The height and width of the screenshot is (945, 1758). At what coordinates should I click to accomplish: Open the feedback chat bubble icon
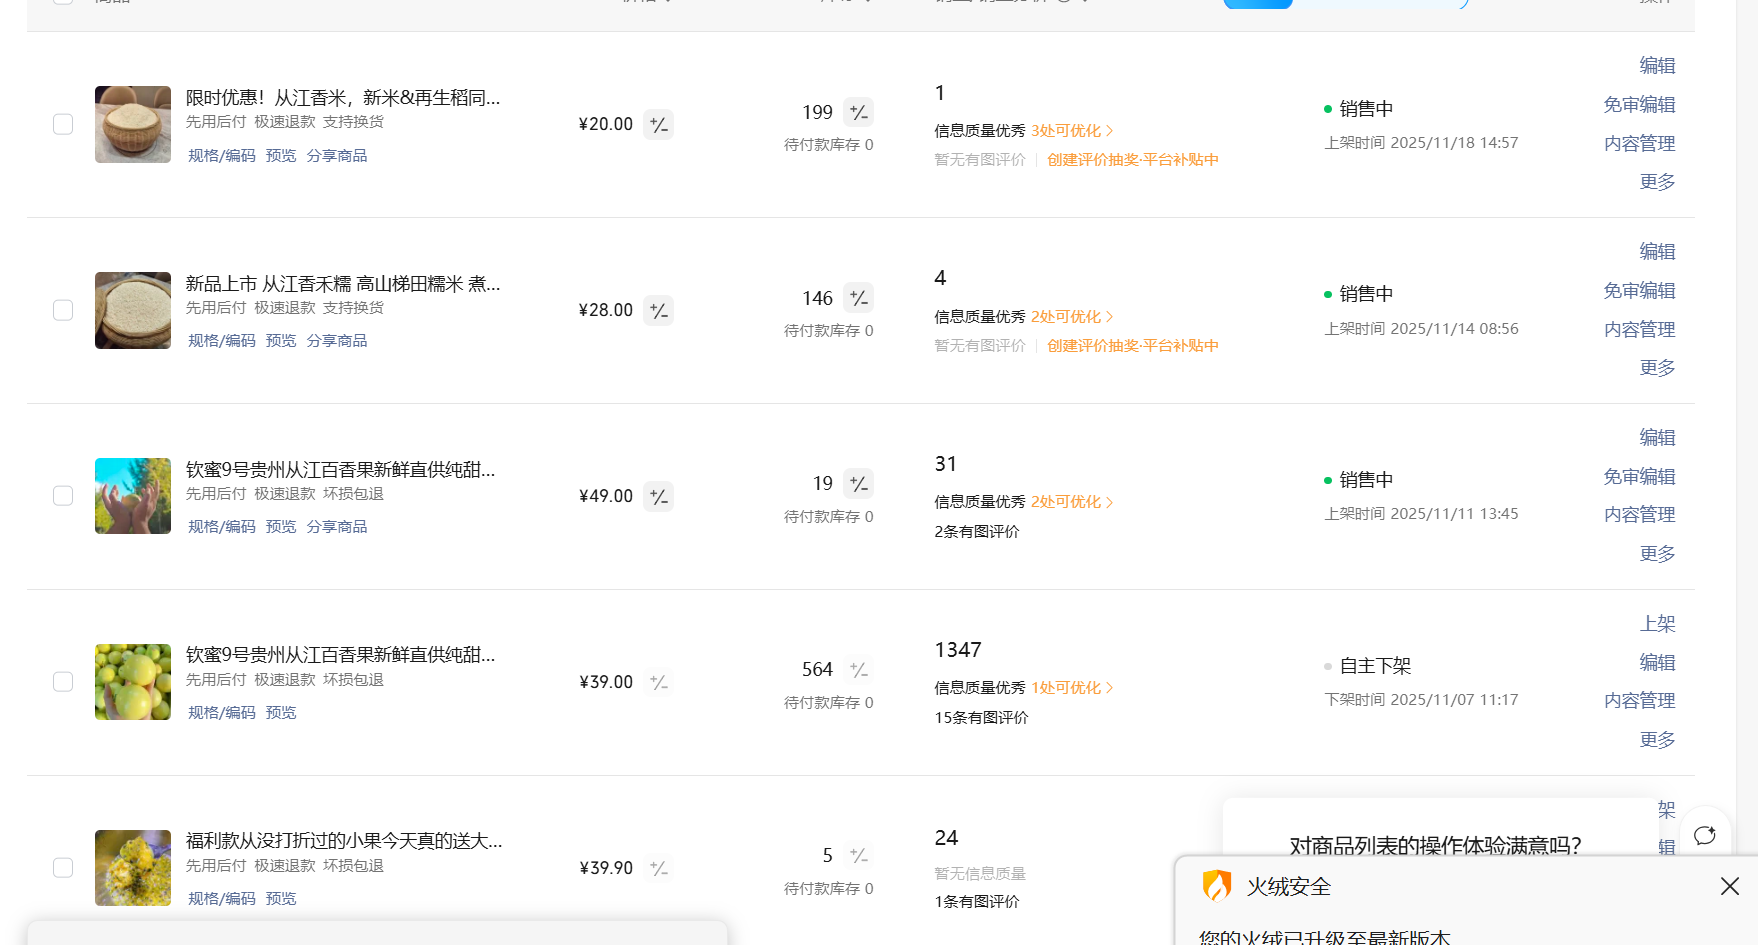pos(1704,835)
